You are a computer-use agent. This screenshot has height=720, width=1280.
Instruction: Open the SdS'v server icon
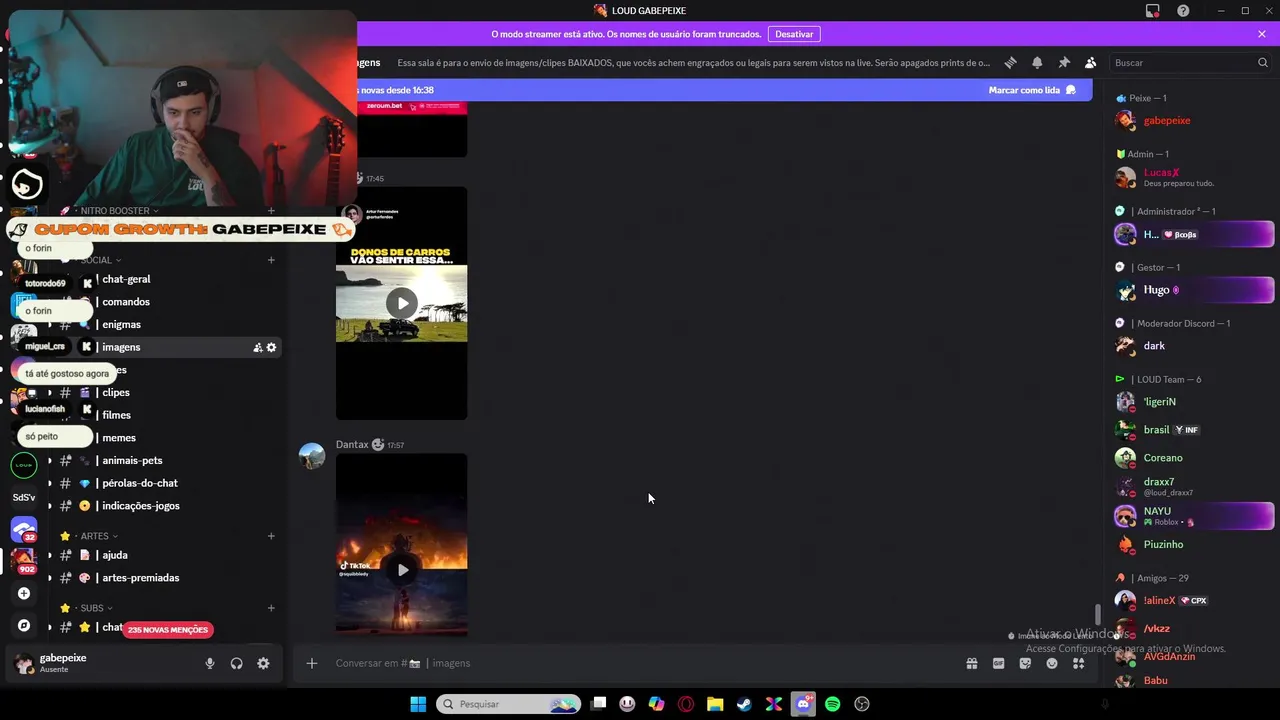24,497
